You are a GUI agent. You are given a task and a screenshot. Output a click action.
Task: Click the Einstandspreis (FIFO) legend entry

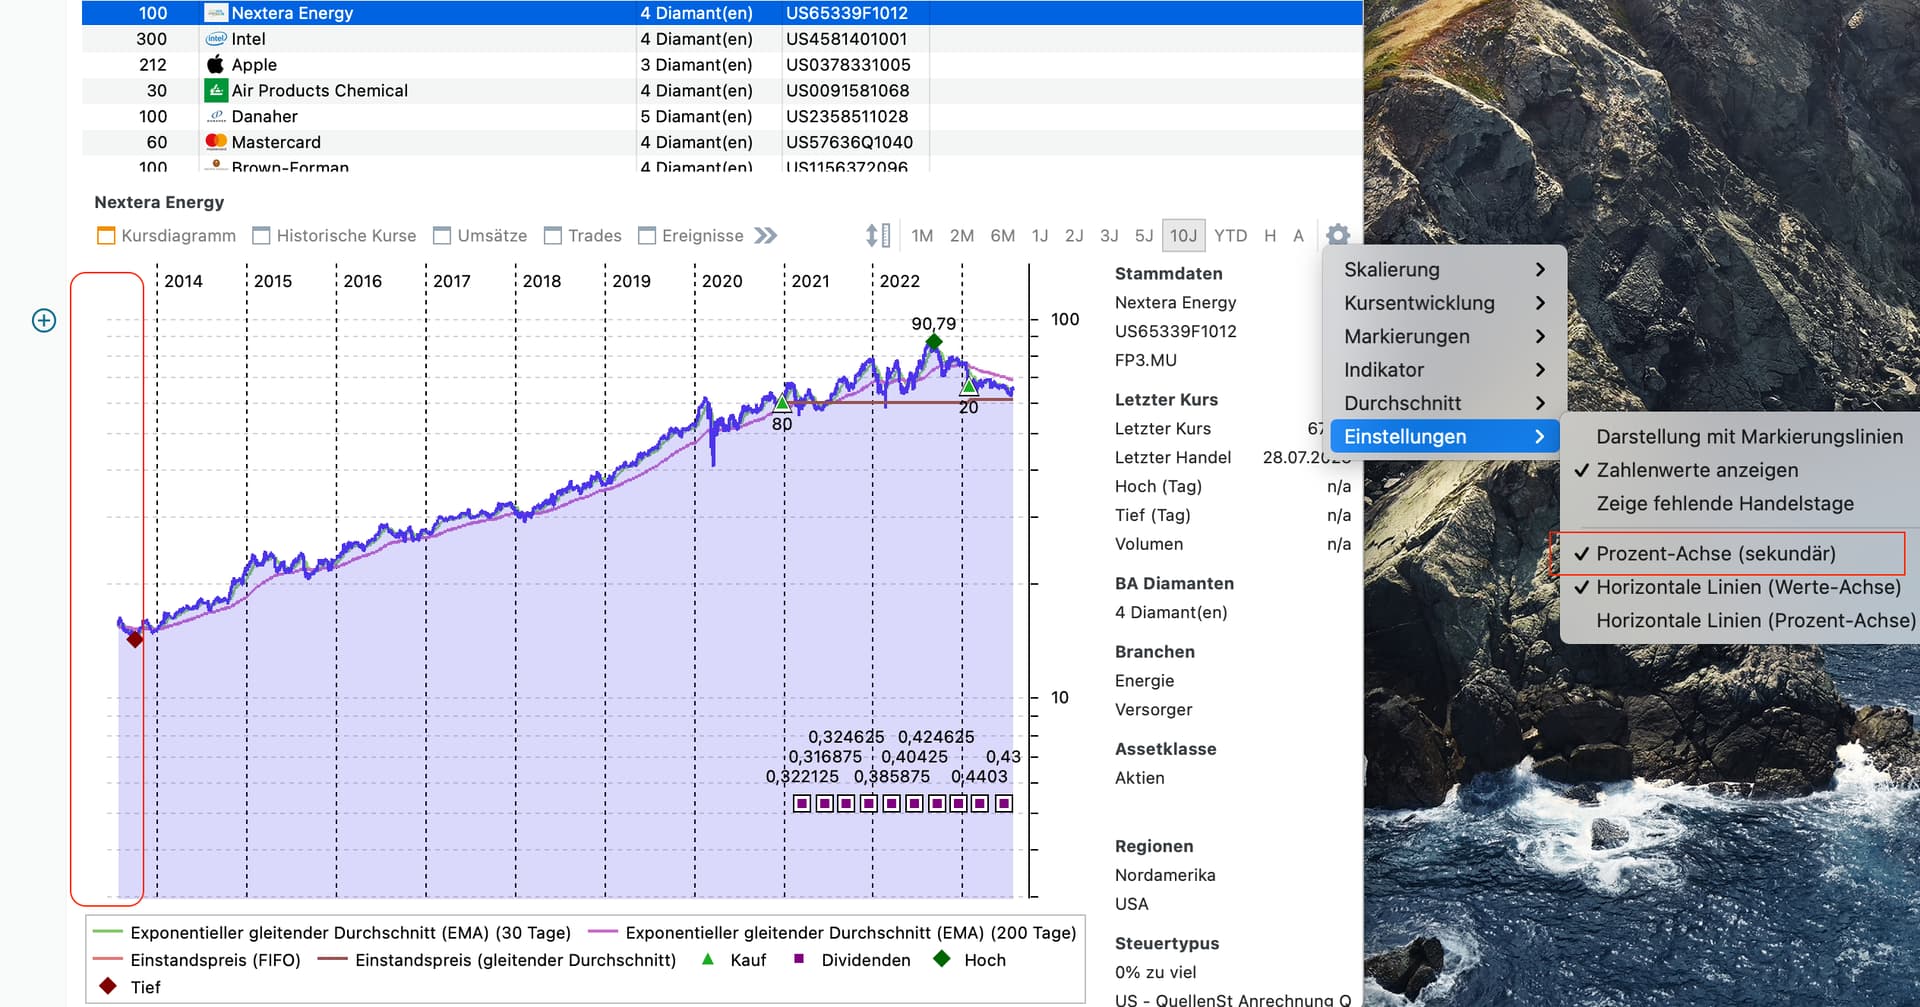pyautogui.click(x=197, y=960)
